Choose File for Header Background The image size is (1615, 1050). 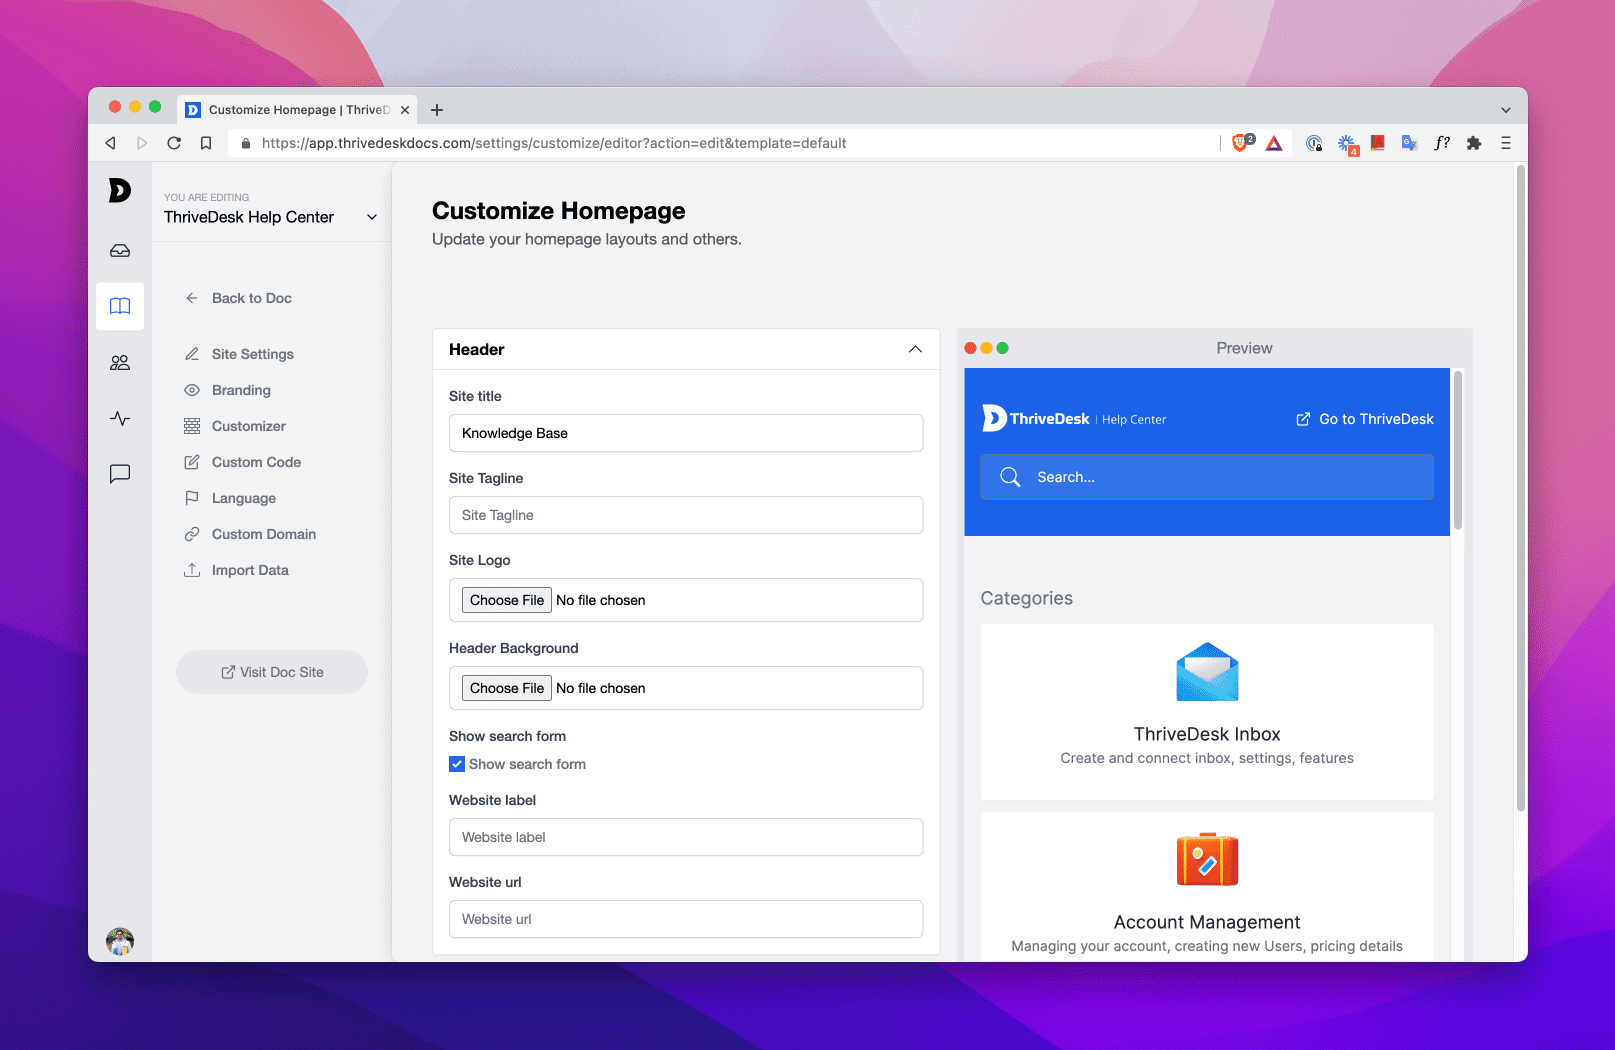pos(507,688)
